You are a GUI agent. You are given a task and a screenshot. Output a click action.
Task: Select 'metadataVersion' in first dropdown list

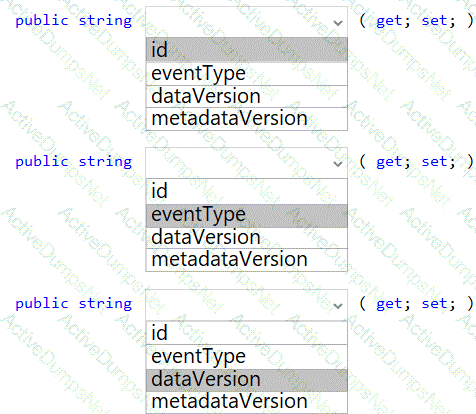point(247,119)
